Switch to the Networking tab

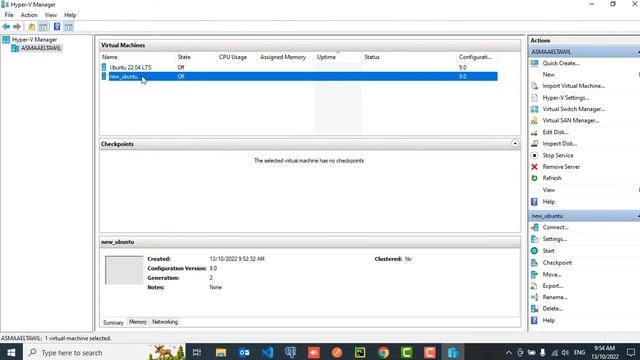click(x=165, y=322)
